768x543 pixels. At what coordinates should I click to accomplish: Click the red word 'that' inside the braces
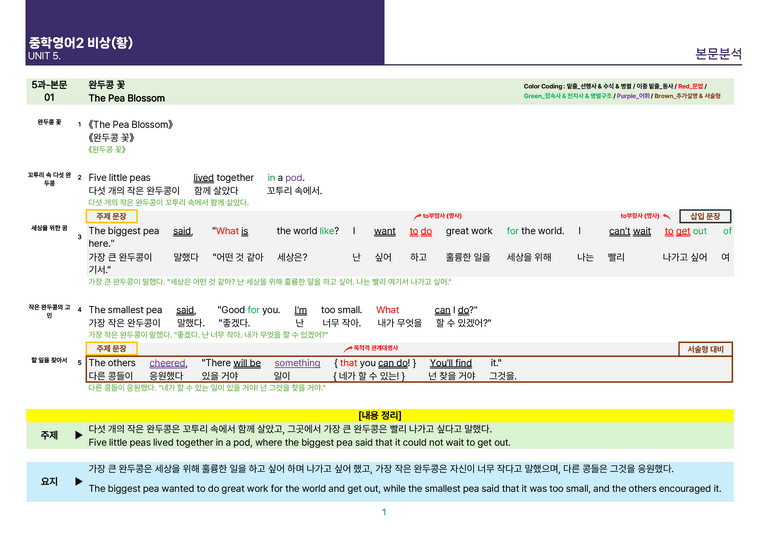[349, 363]
